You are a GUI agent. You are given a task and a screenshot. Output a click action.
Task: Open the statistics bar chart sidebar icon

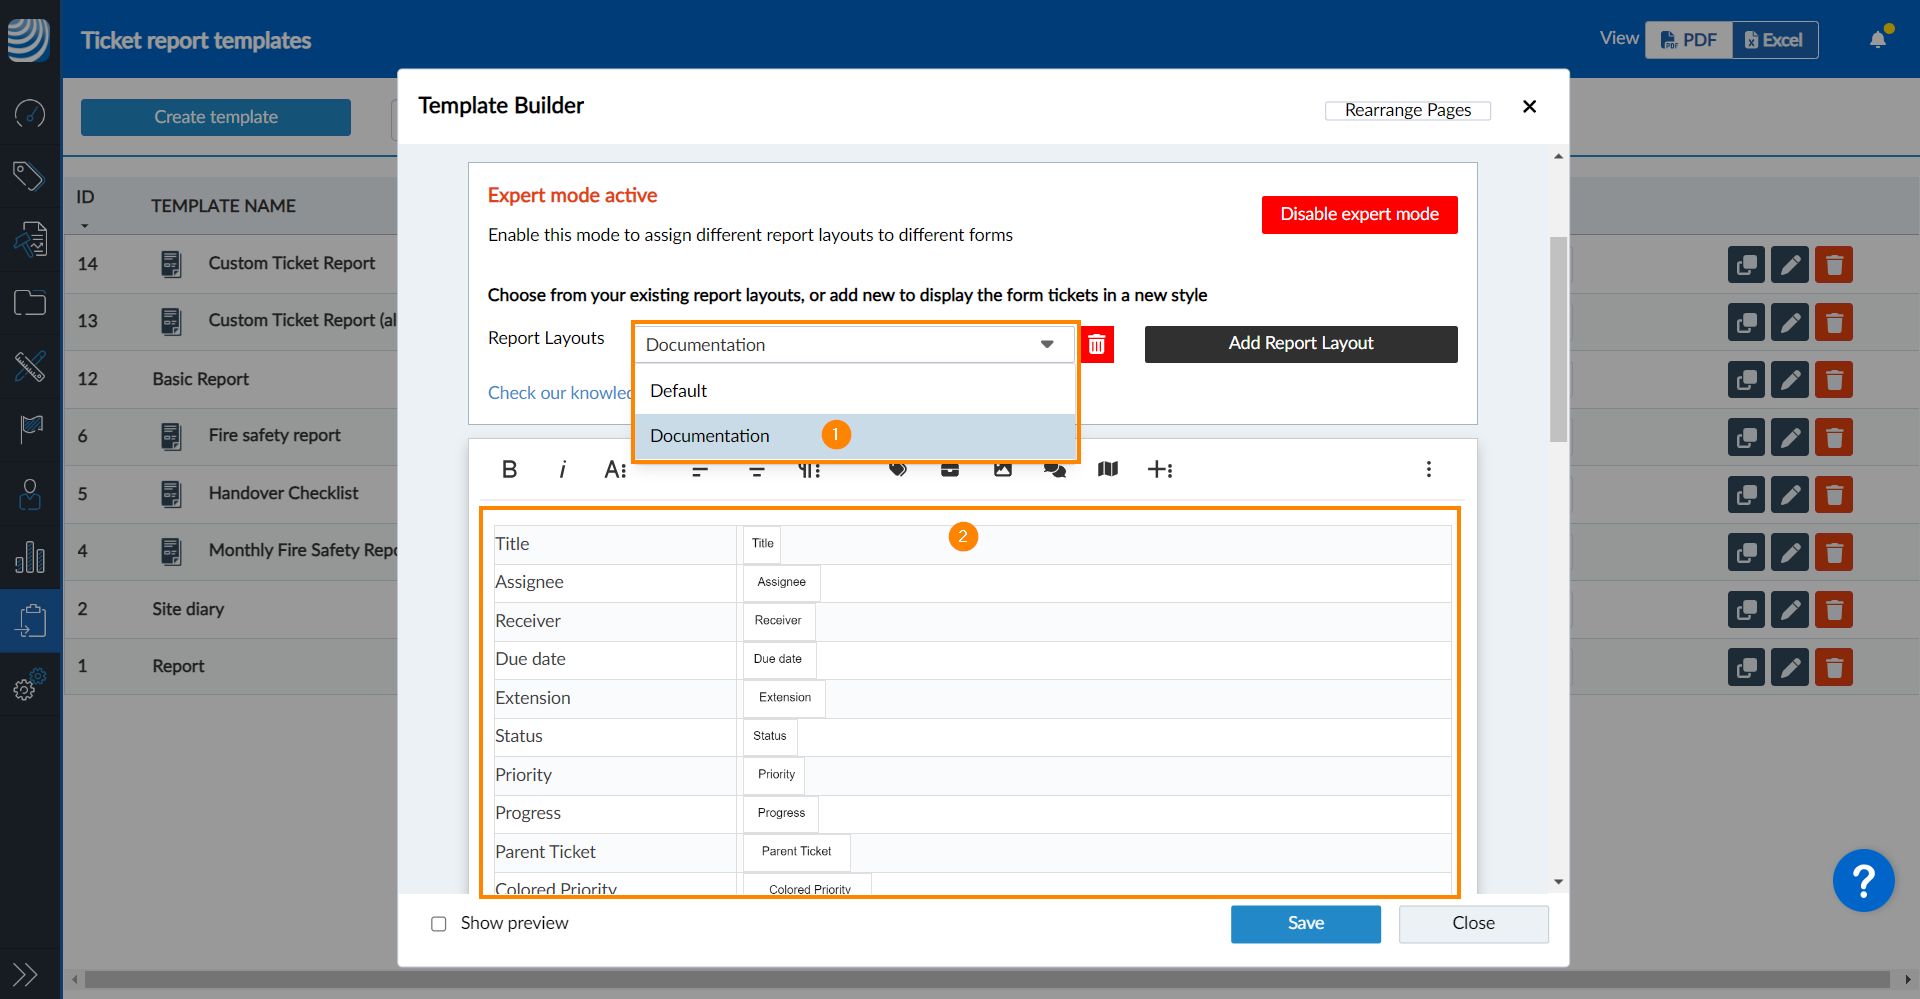pyautogui.click(x=30, y=557)
